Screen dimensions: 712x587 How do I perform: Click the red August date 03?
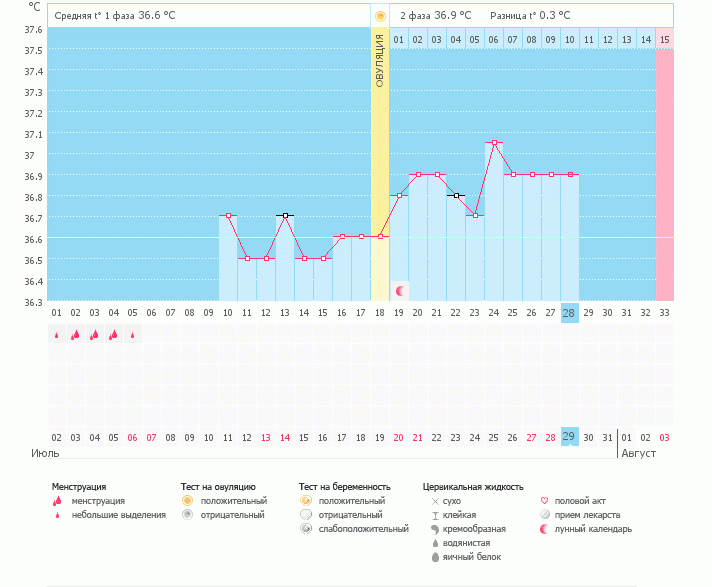(664, 438)
